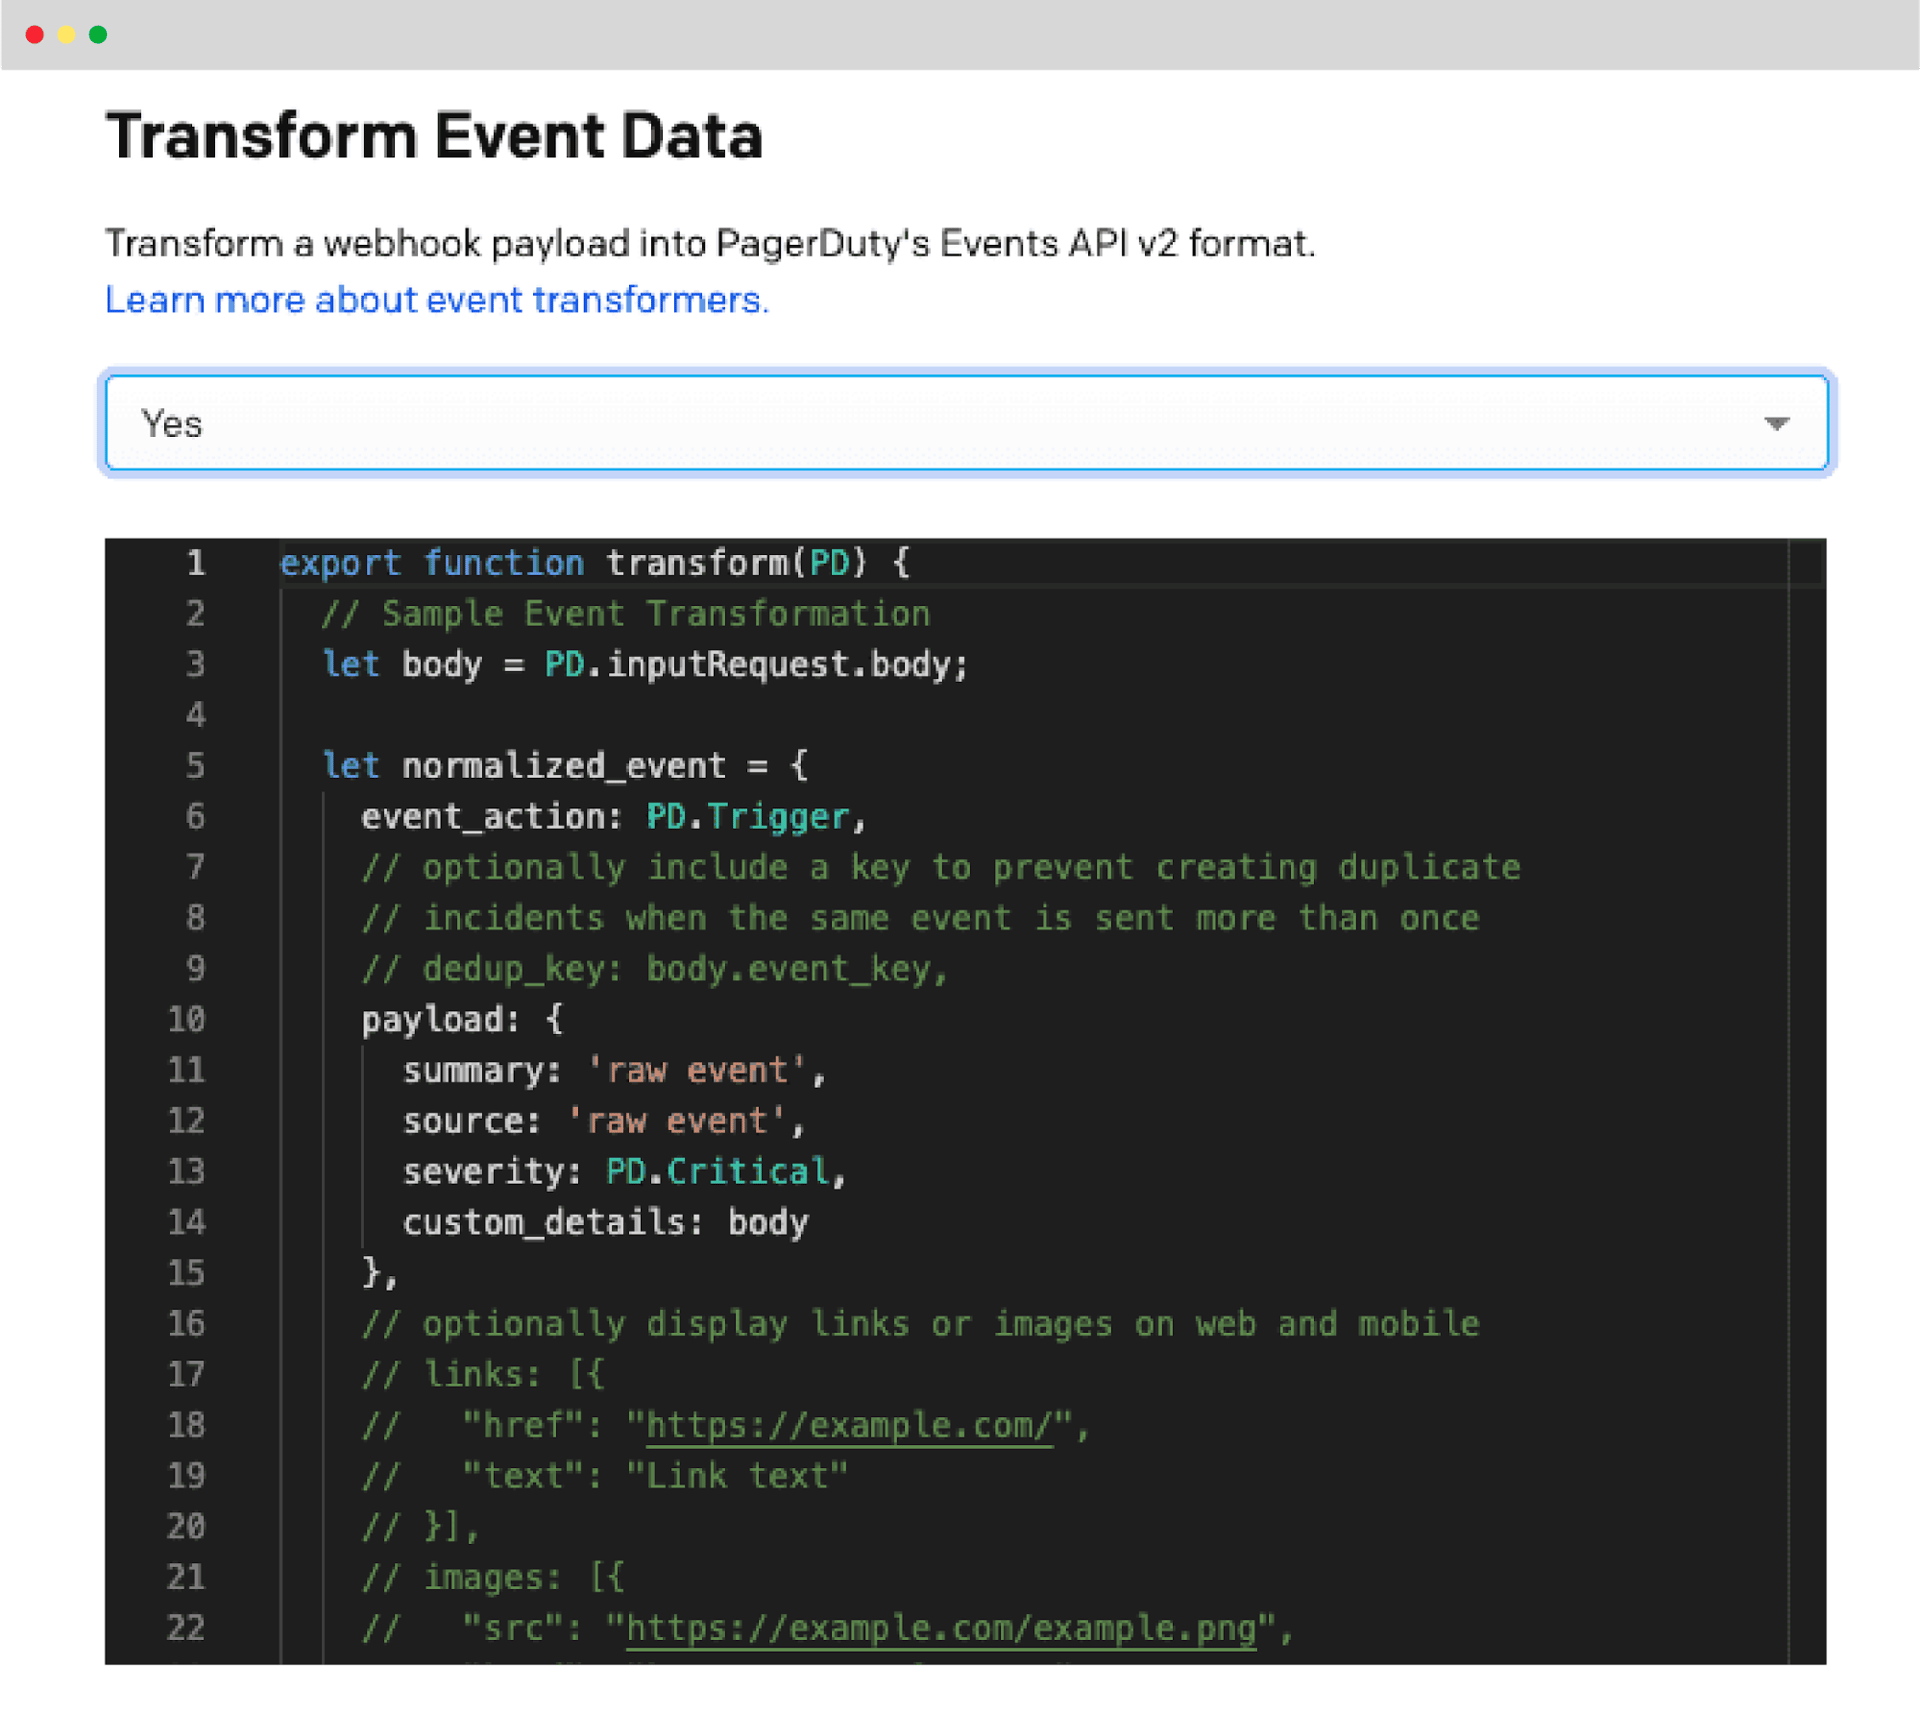The height and width of the screenshot is (1713, 1920).
Task: Click the dedup_key comment line
Action: (654, 969)
